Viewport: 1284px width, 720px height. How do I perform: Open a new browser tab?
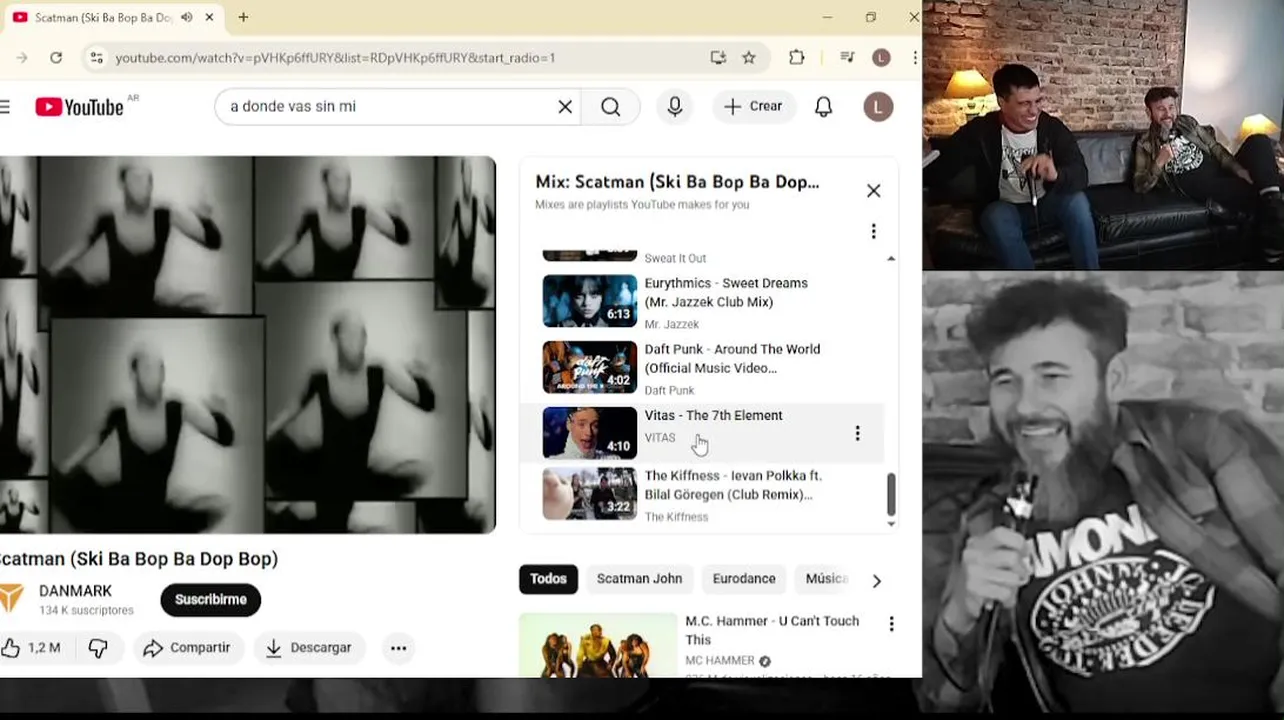click(x=243, y=17)
